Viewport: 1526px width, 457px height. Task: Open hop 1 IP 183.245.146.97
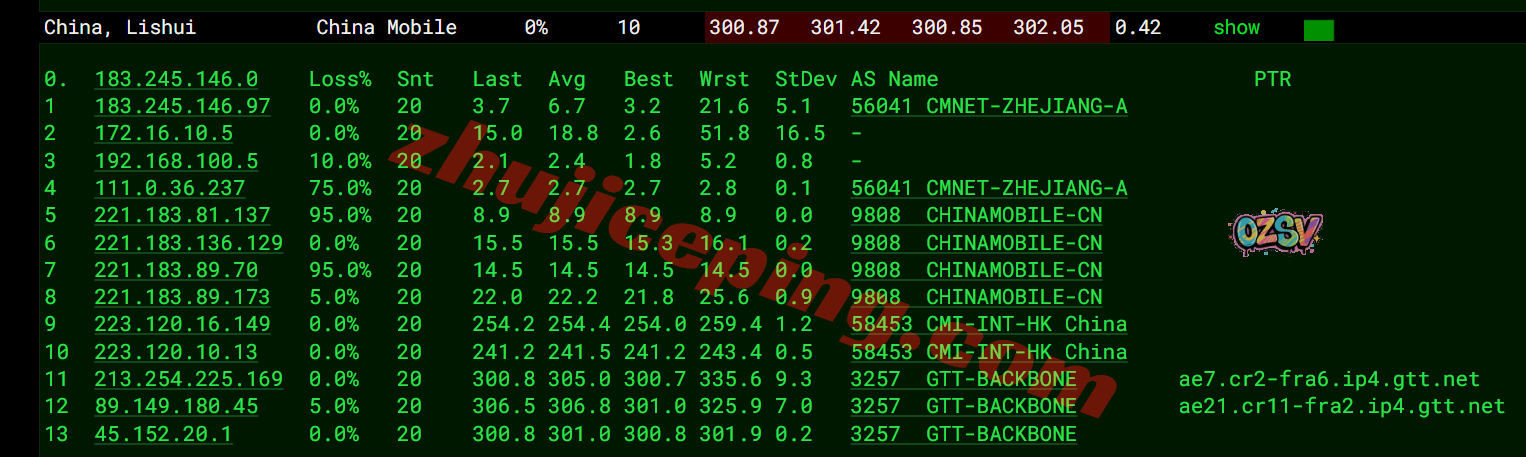182,106
